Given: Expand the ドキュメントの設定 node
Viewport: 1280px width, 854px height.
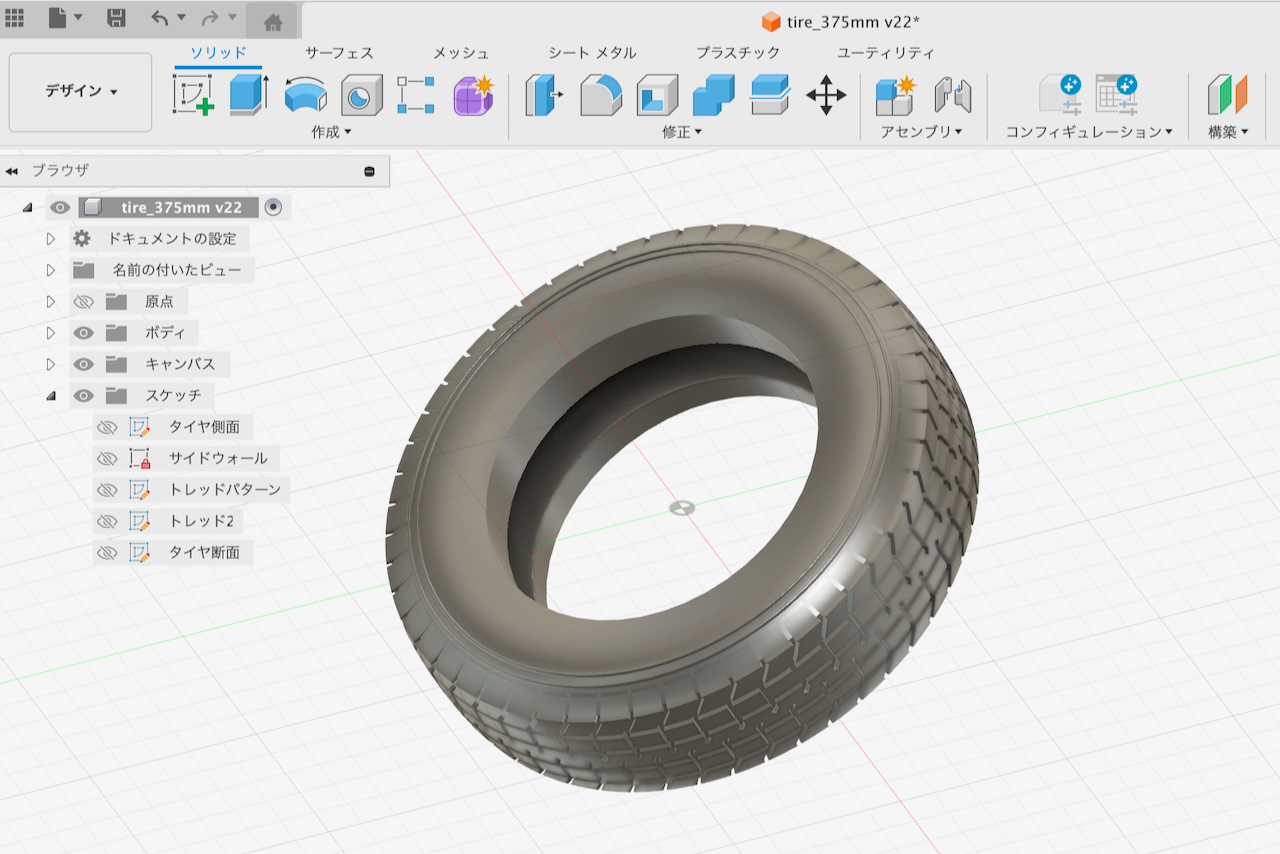Looking at the screenshot, I should [51, 239].
